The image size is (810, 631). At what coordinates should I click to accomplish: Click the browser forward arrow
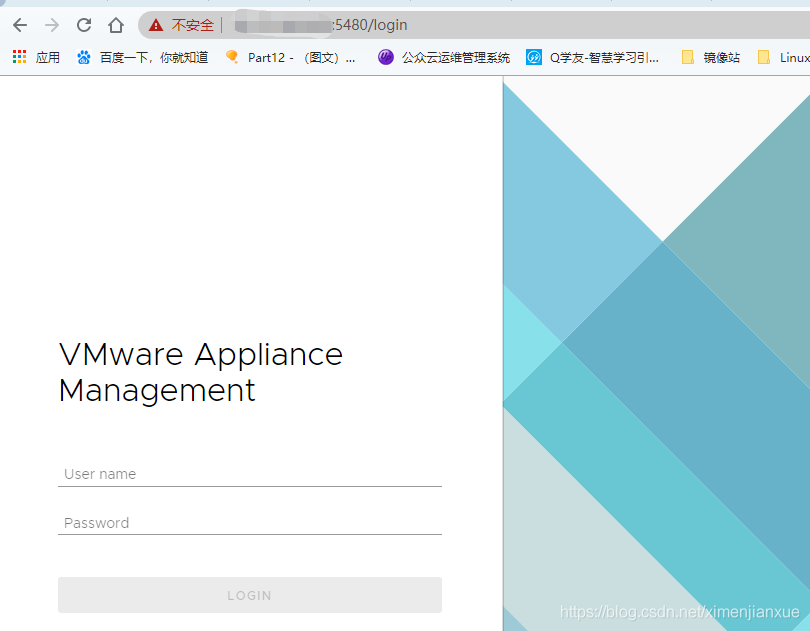pos(52,25)
